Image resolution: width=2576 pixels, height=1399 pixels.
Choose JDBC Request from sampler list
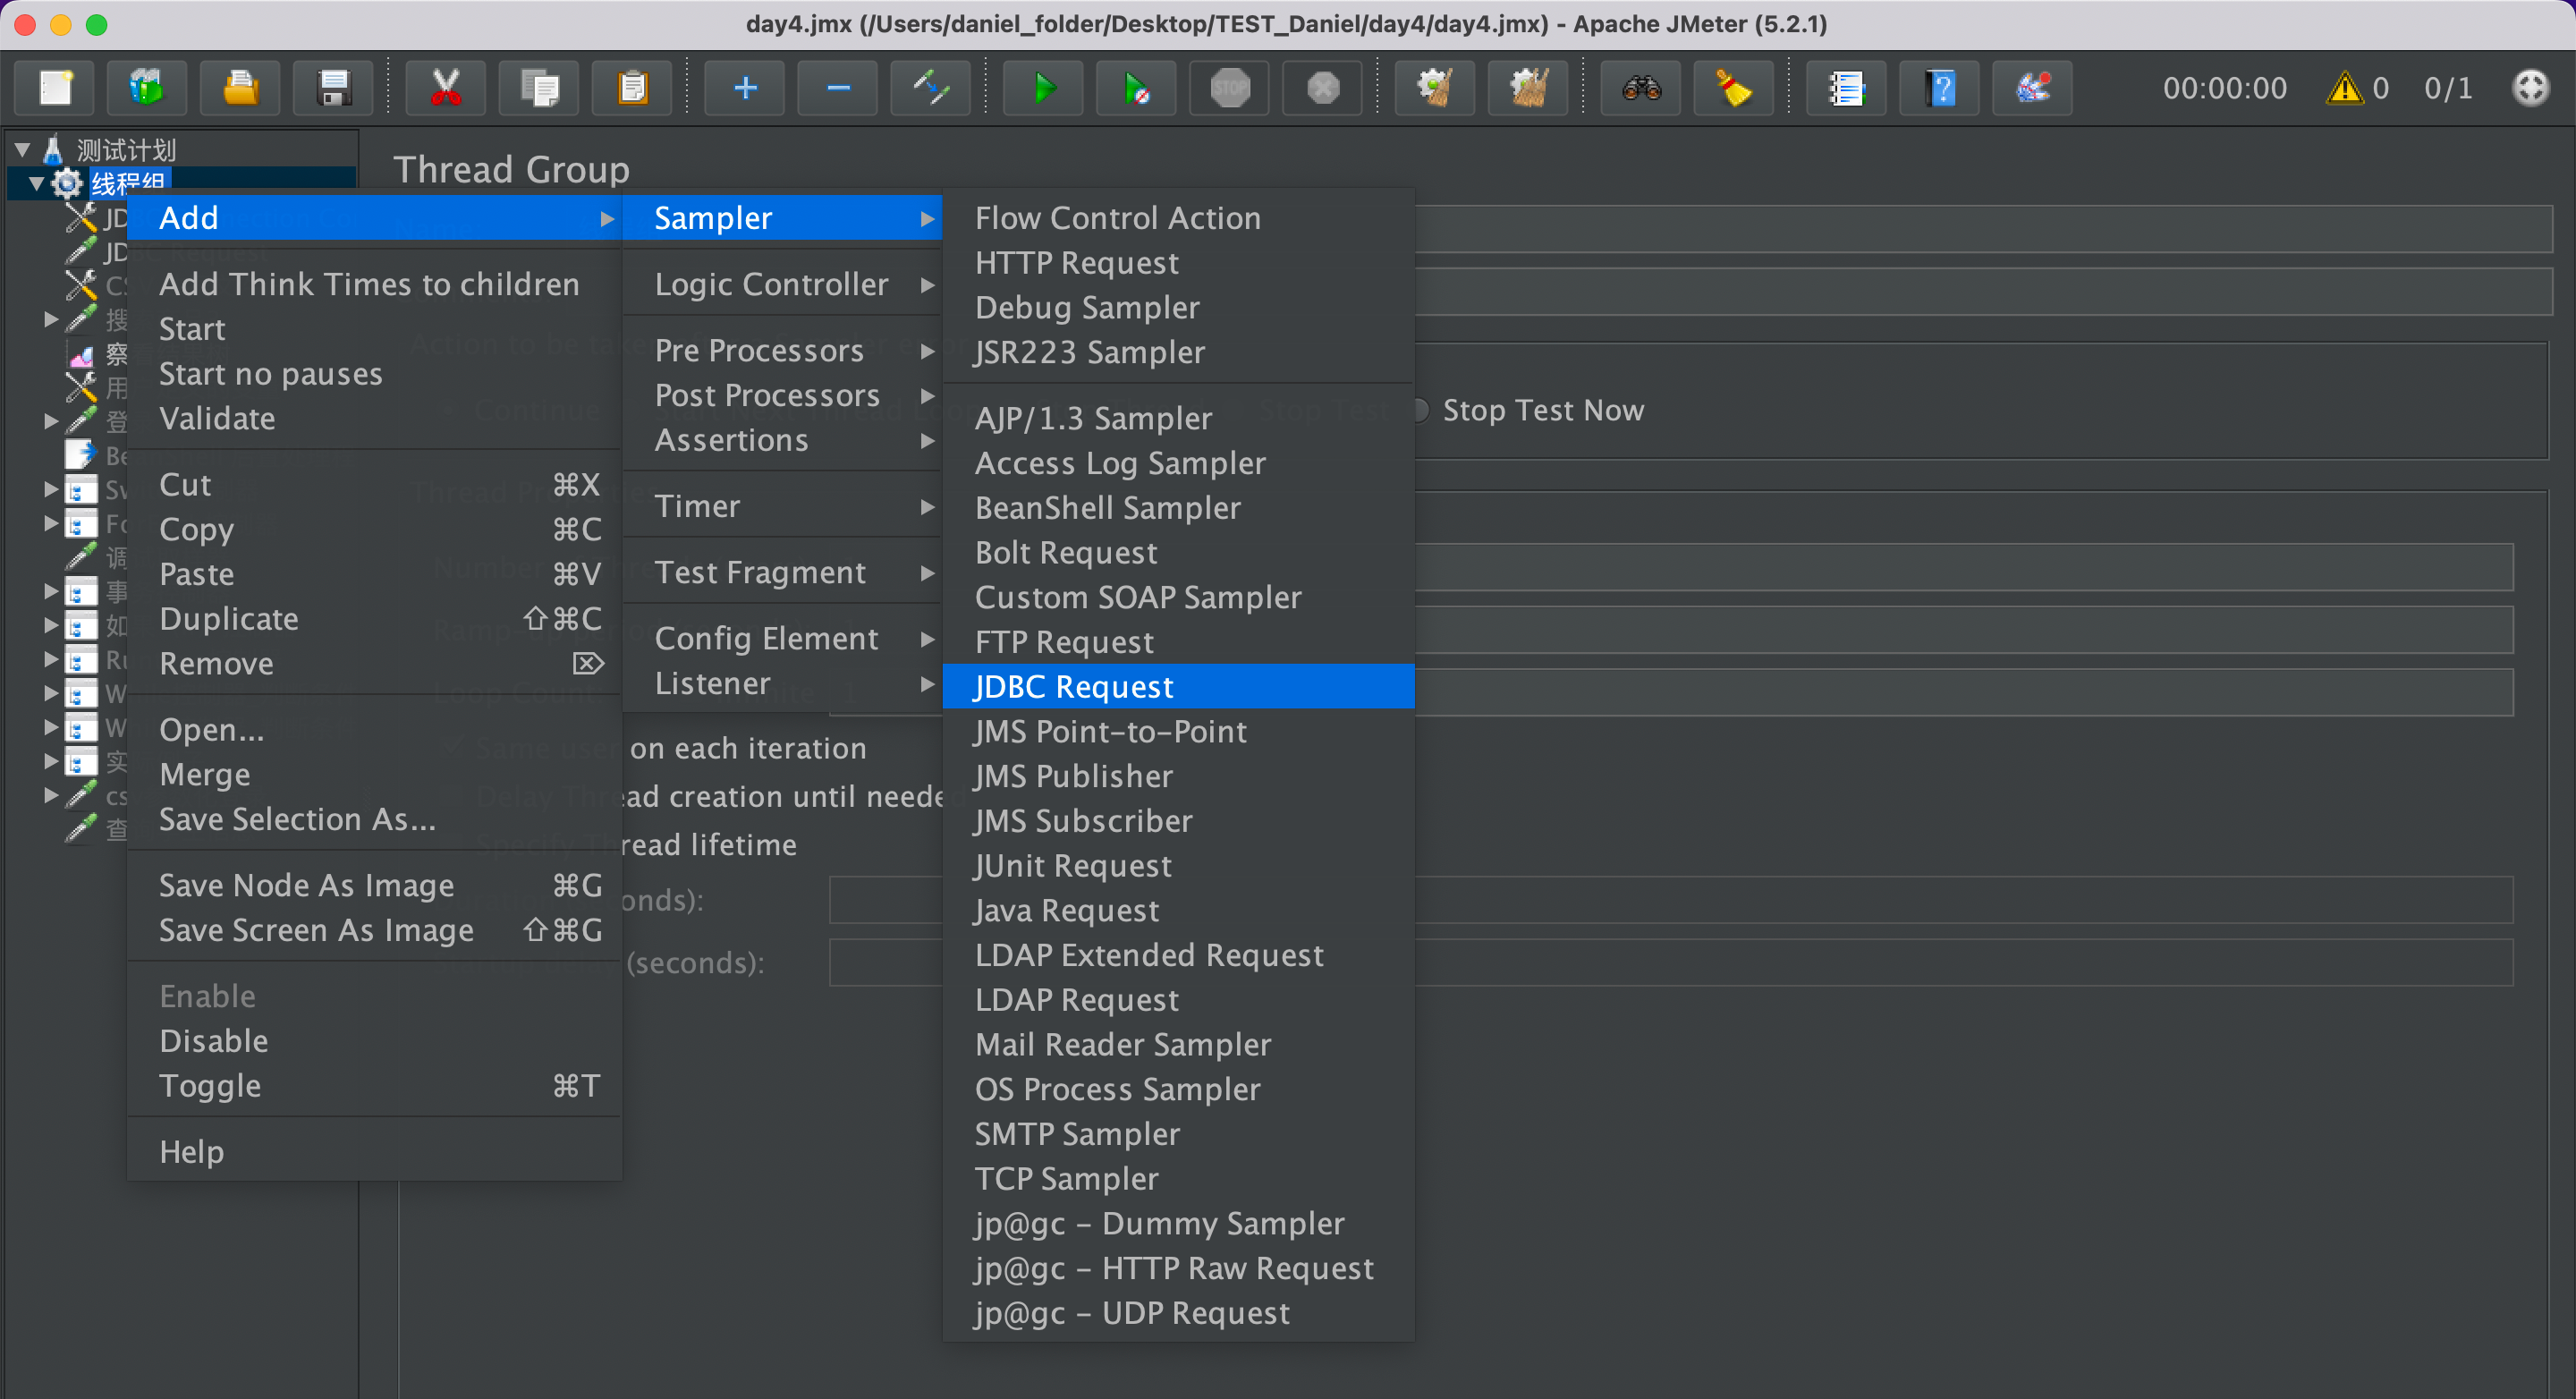point(1074,686)
